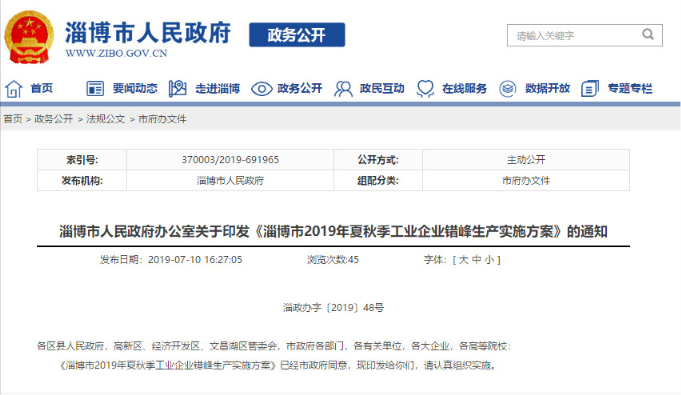Open the 政民互动 menu item

(x=382, y=89)
